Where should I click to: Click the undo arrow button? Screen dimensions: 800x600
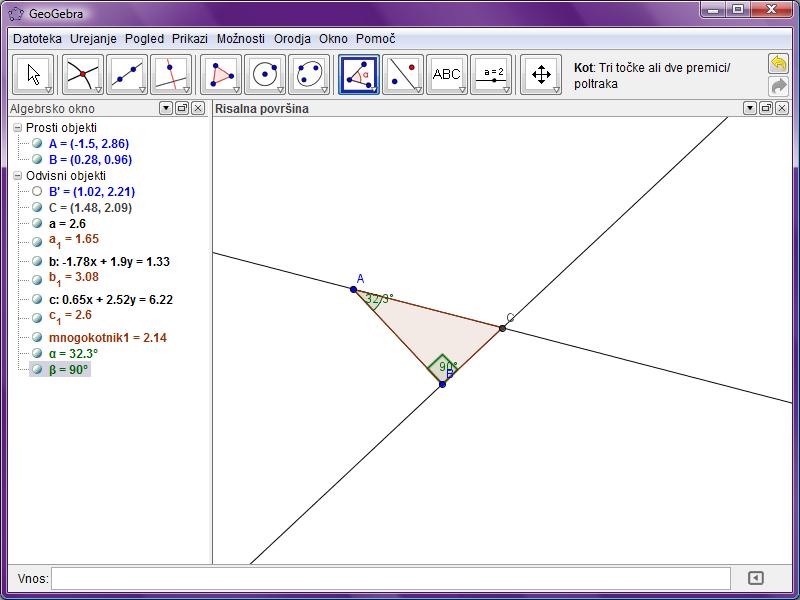click(x=778, y=64)
